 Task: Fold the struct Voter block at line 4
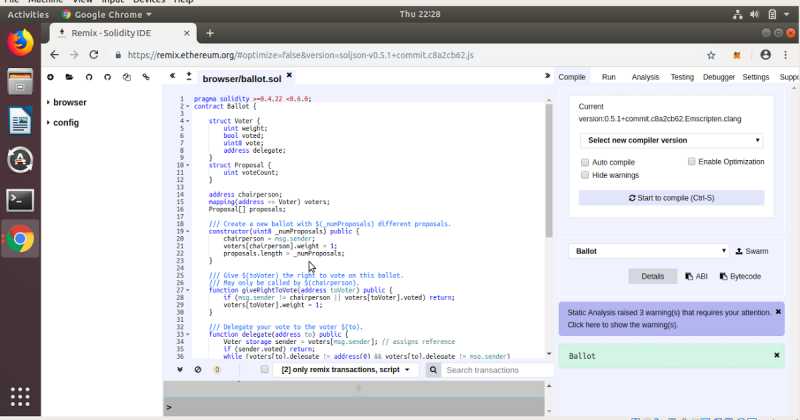(x=188, y=121)
